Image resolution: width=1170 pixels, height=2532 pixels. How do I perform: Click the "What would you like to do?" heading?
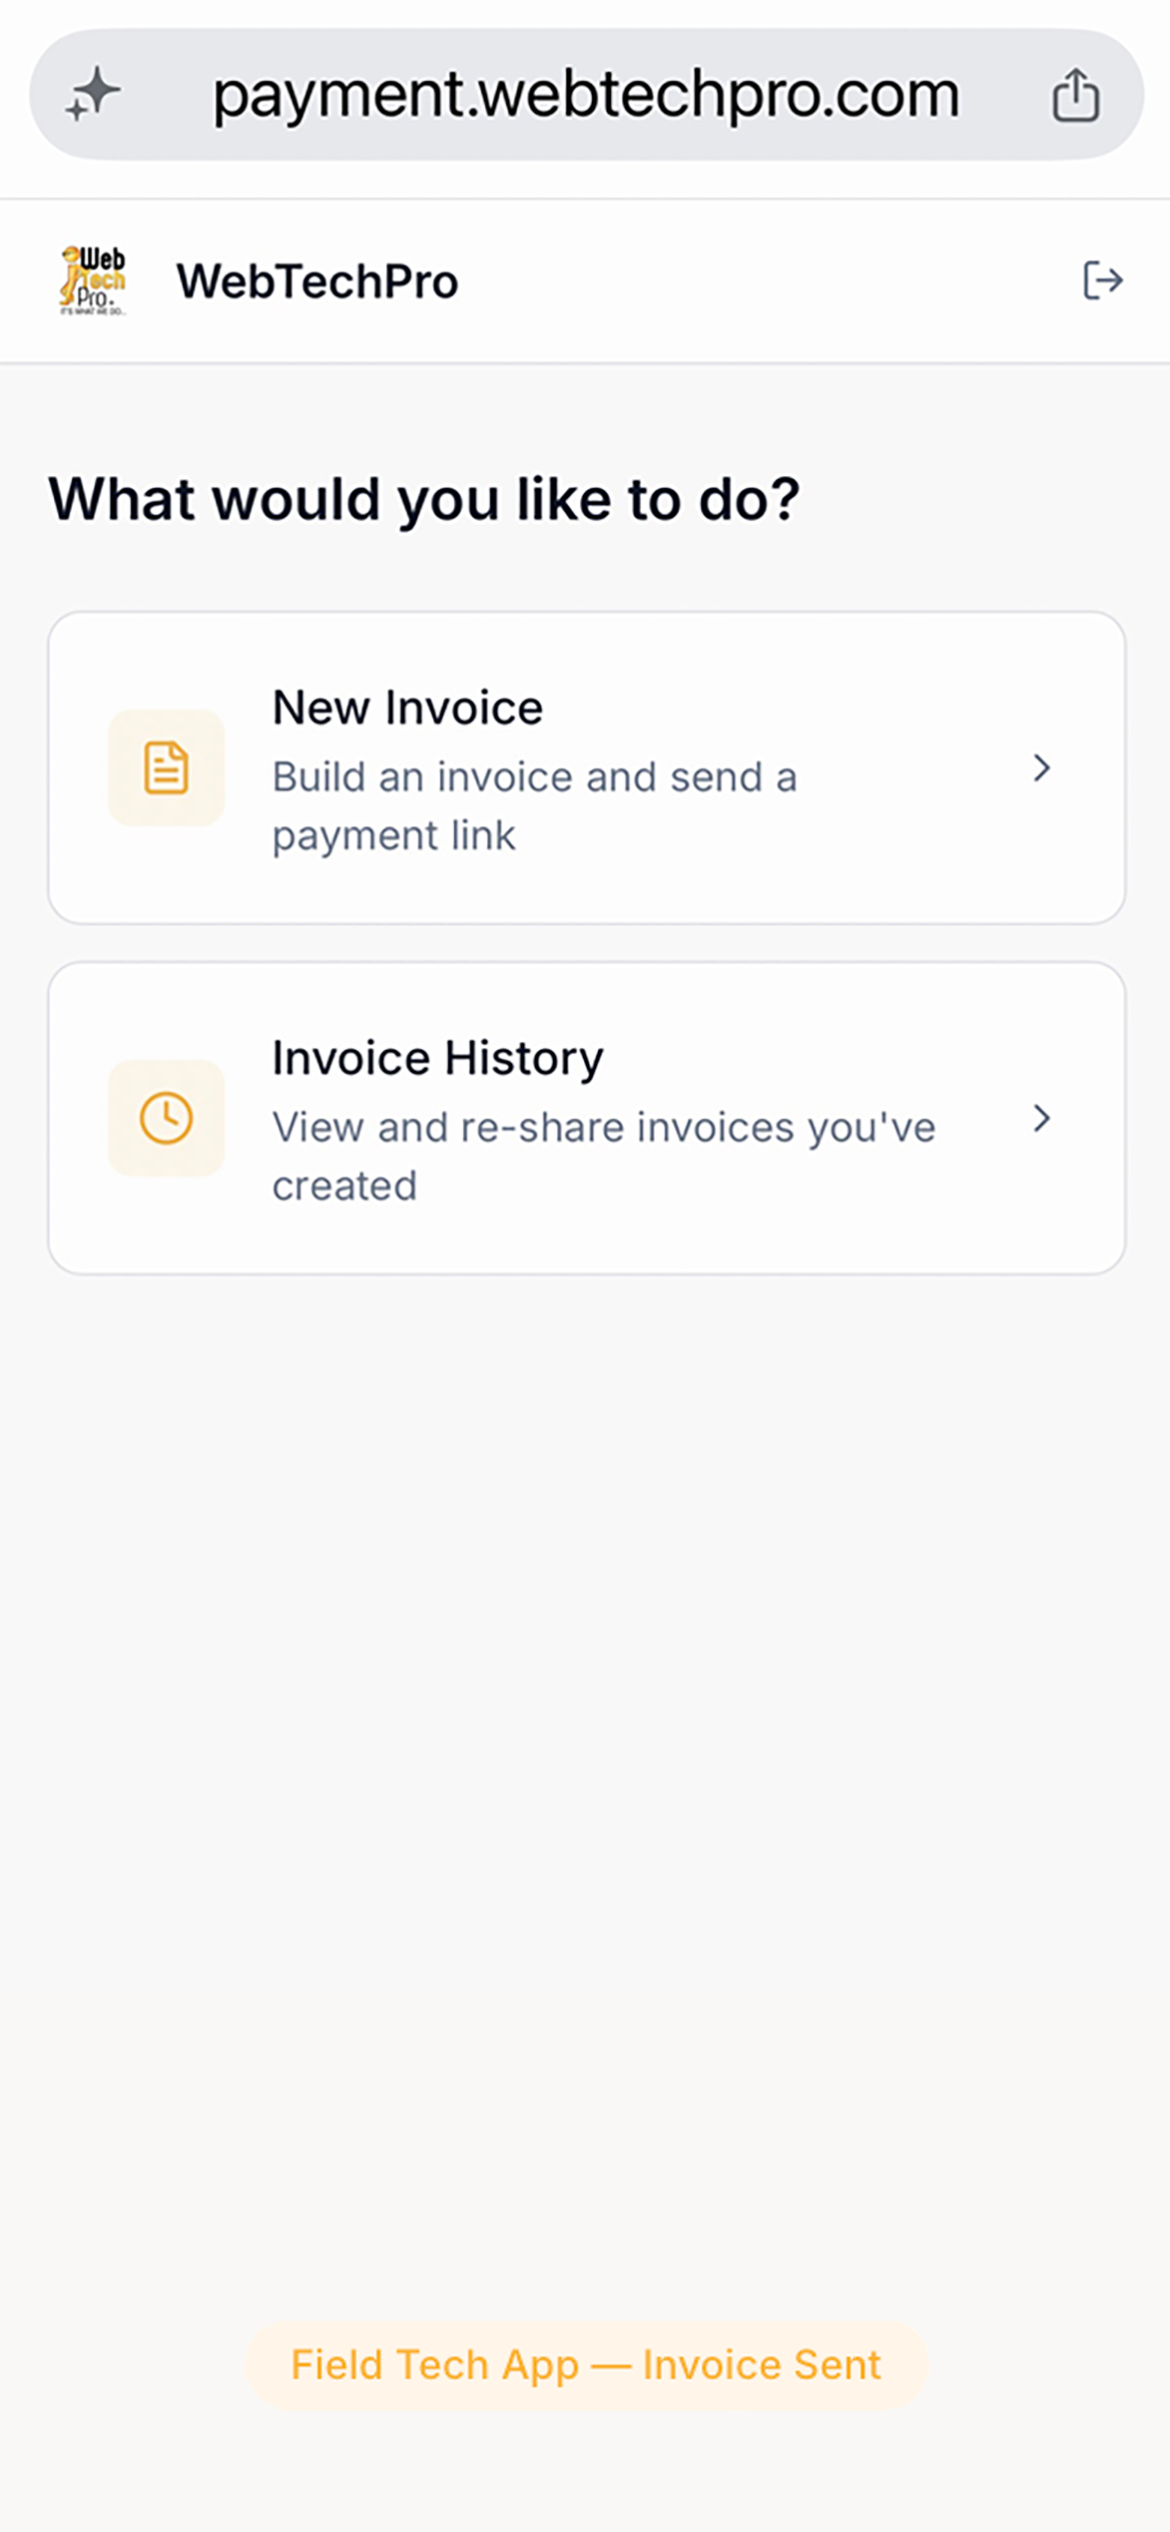tap(424, 499)
